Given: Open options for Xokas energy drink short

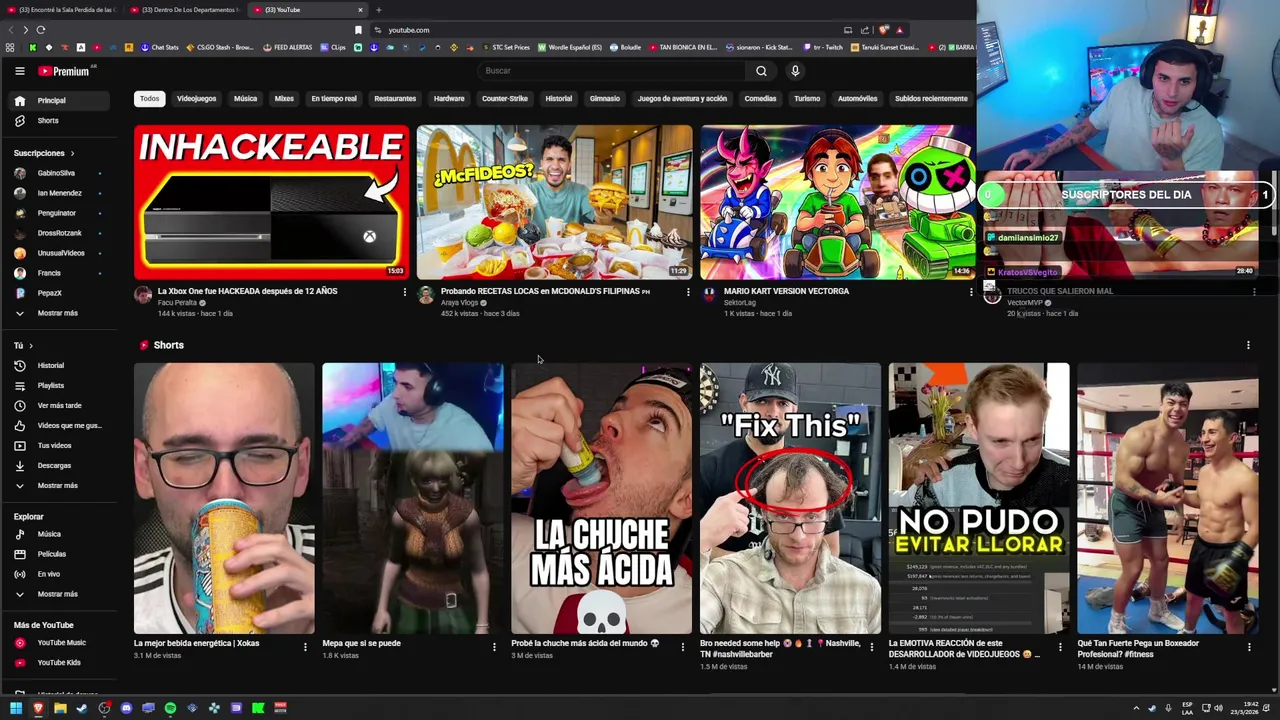Looking at the screenshot, I should [305, 647].
